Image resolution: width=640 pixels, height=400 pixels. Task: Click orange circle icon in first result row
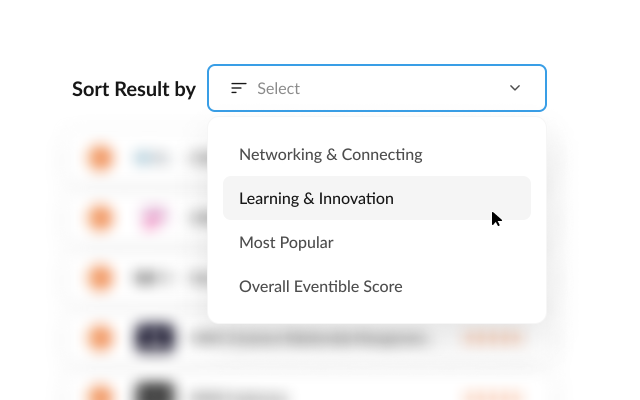click(x=98, y=156)
